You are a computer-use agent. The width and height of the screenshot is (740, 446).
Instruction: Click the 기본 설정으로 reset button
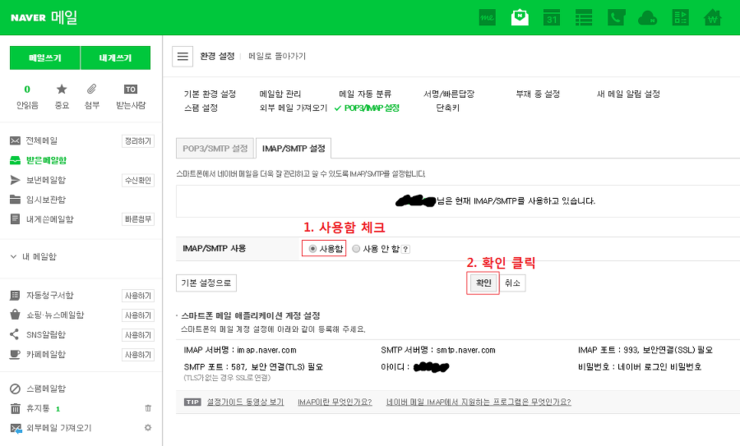coord(206,283)
